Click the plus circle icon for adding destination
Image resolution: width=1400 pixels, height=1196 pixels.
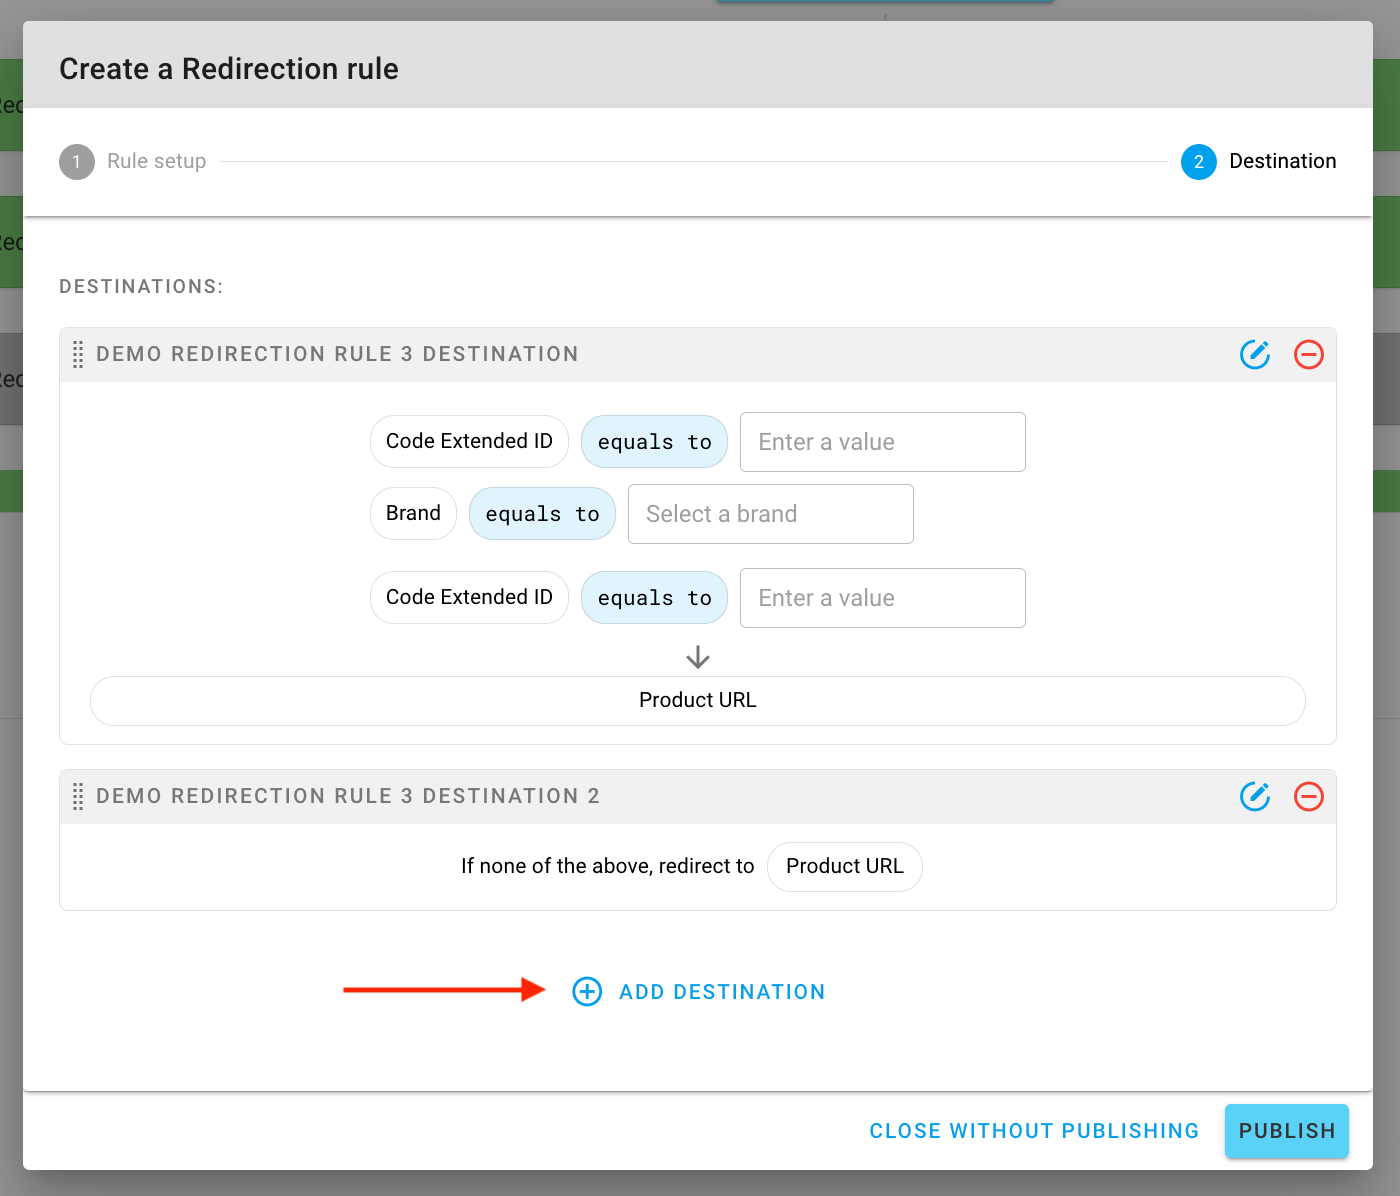[587, 991]
